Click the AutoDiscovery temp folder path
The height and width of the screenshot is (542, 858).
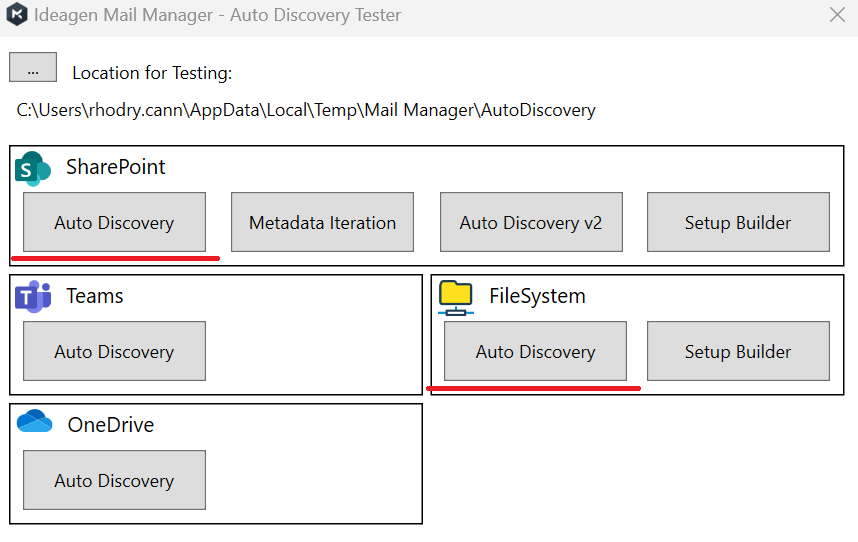306,110
